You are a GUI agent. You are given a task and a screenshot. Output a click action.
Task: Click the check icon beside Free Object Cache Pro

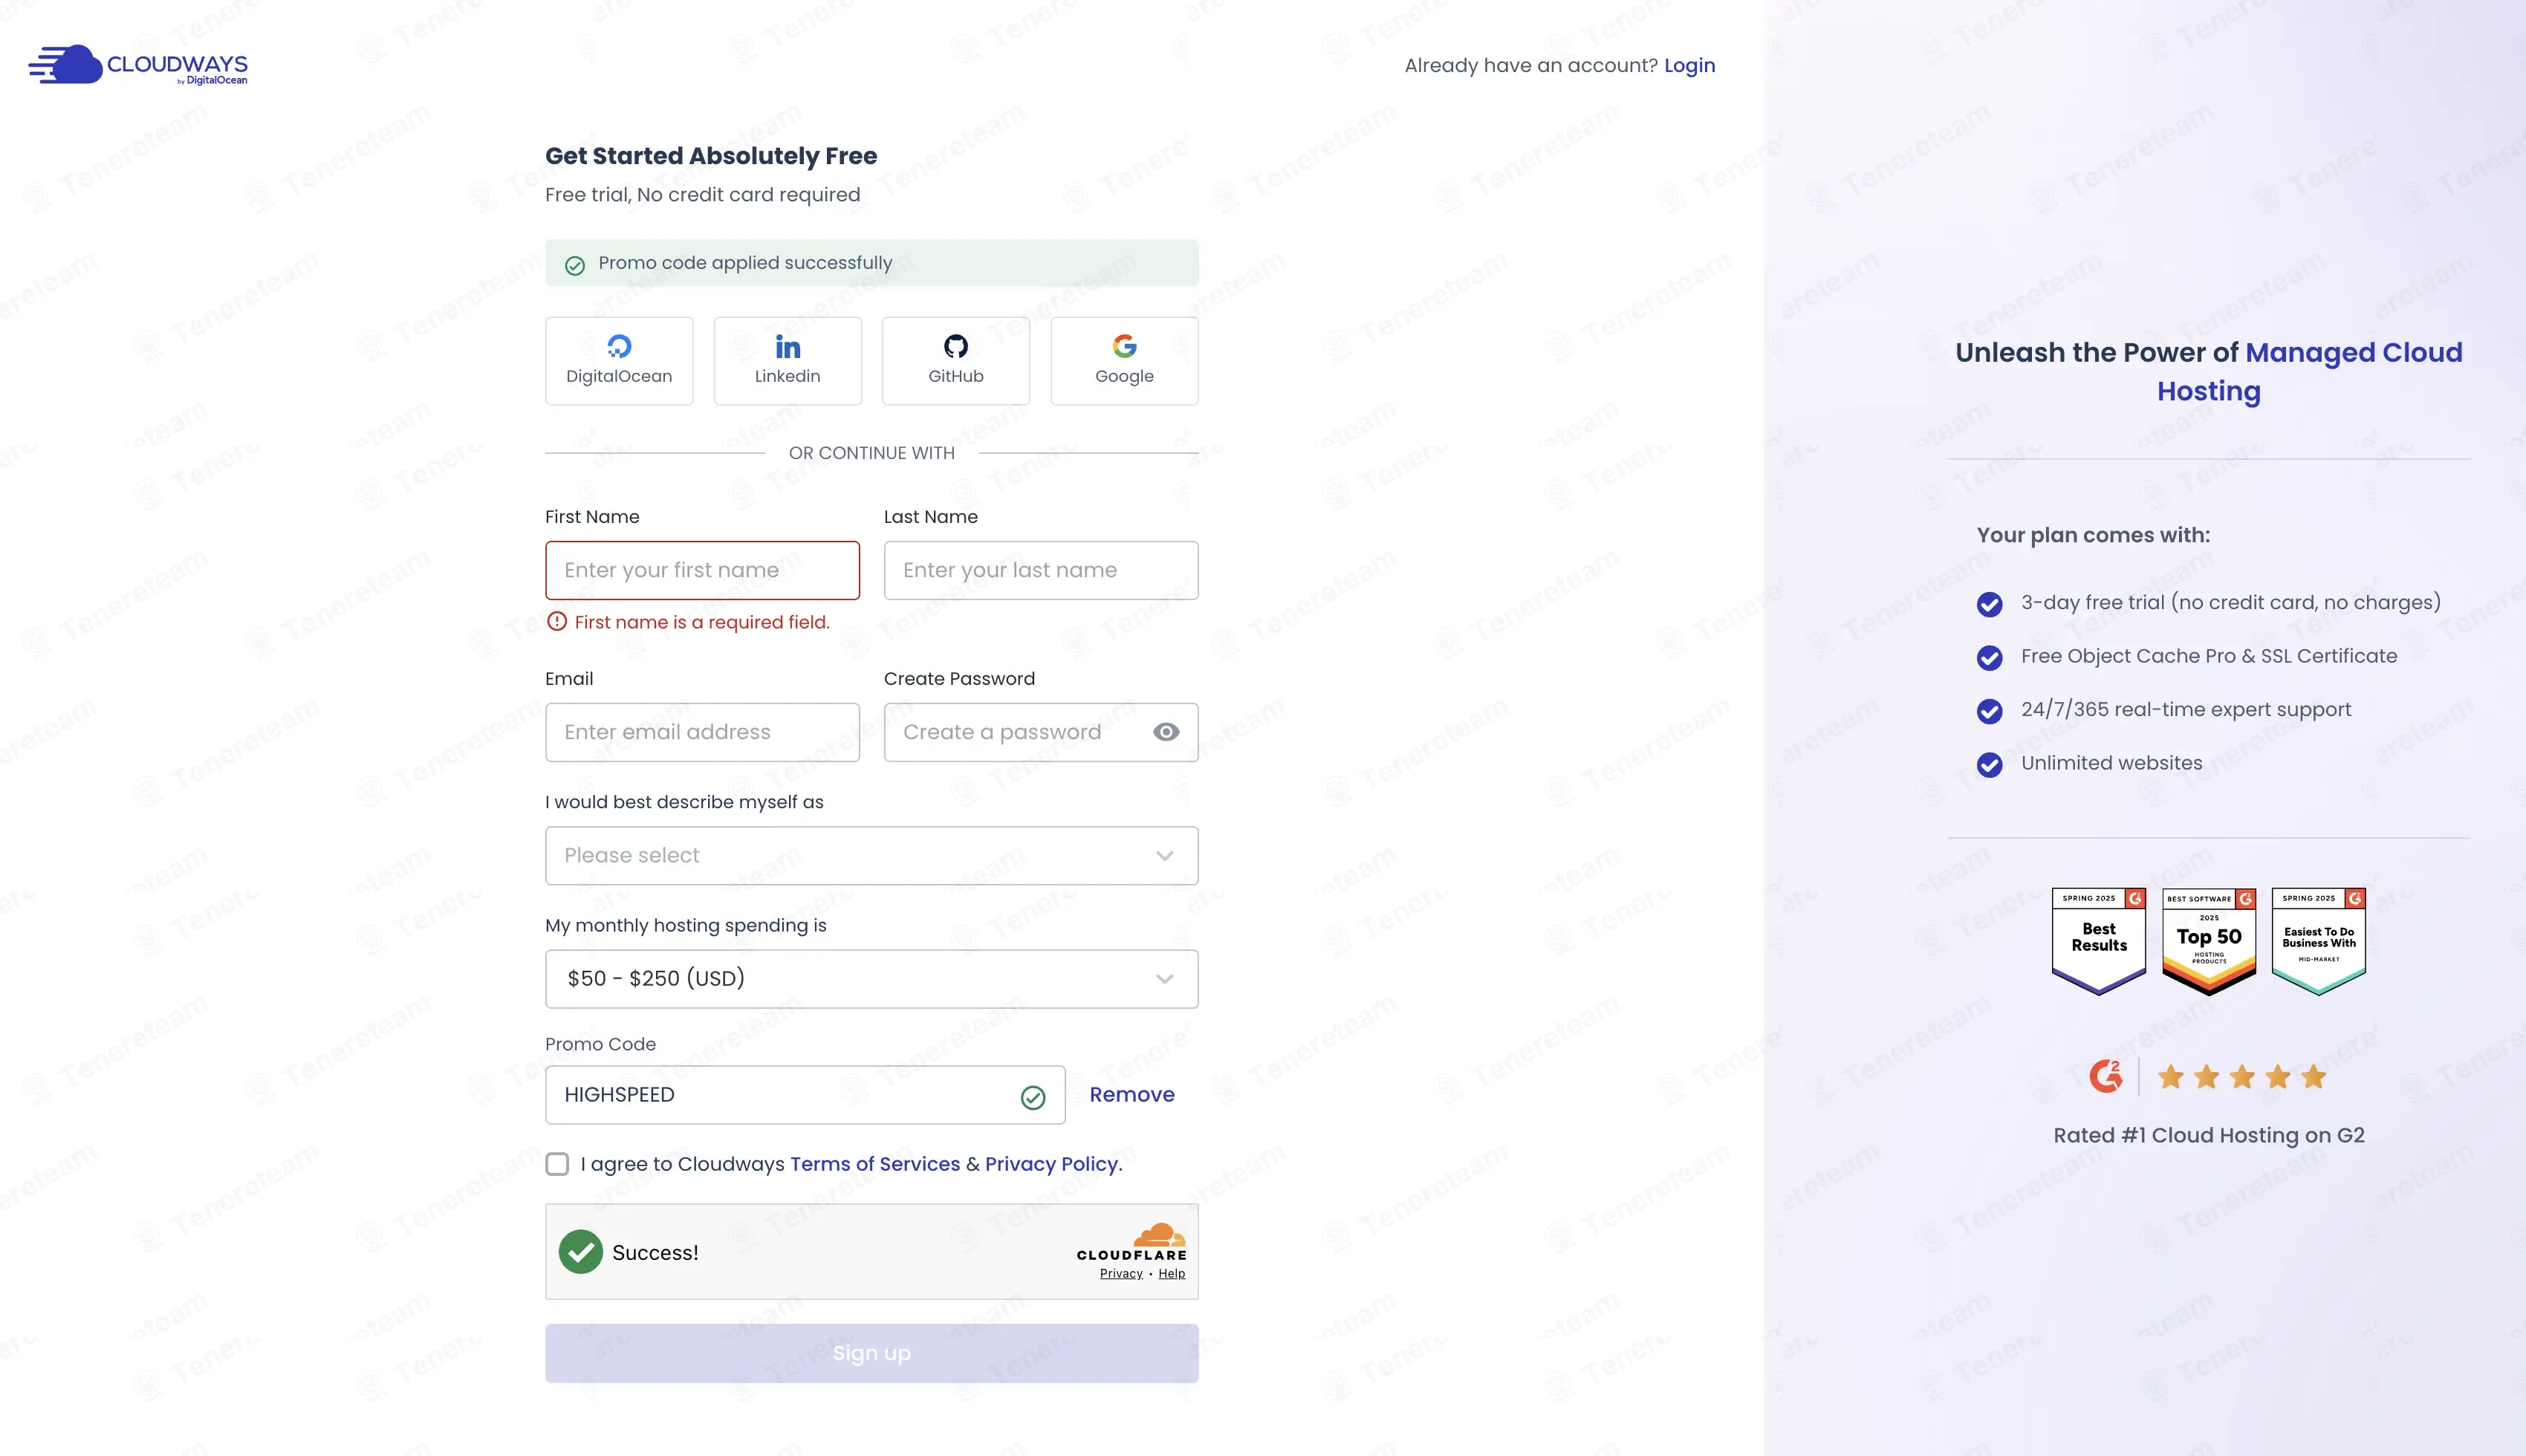(x=1990, y=657)
